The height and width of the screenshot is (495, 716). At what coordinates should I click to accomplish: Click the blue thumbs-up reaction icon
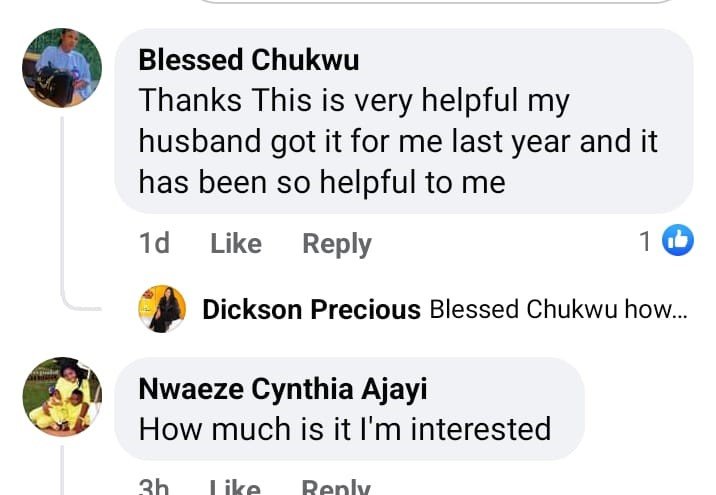(x=678, y=241)
